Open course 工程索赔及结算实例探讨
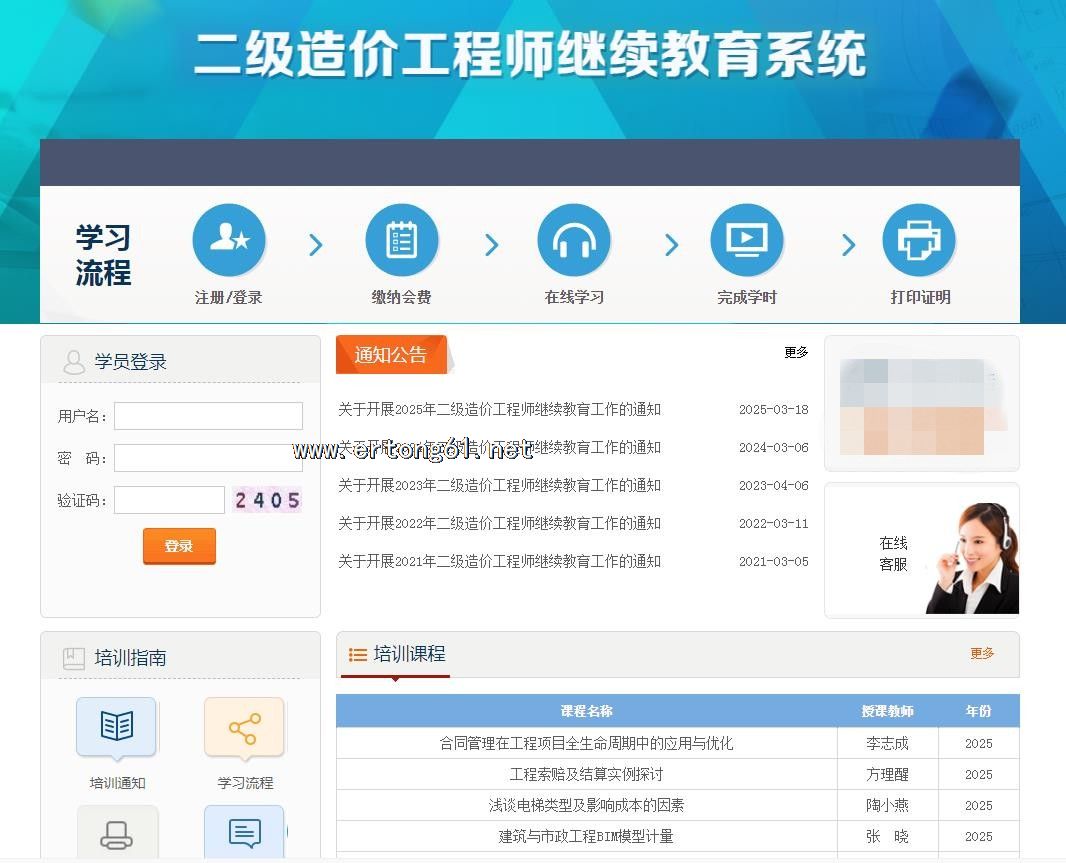The width and height of the screenshot is (1066, 863). (x=586, y=774)
